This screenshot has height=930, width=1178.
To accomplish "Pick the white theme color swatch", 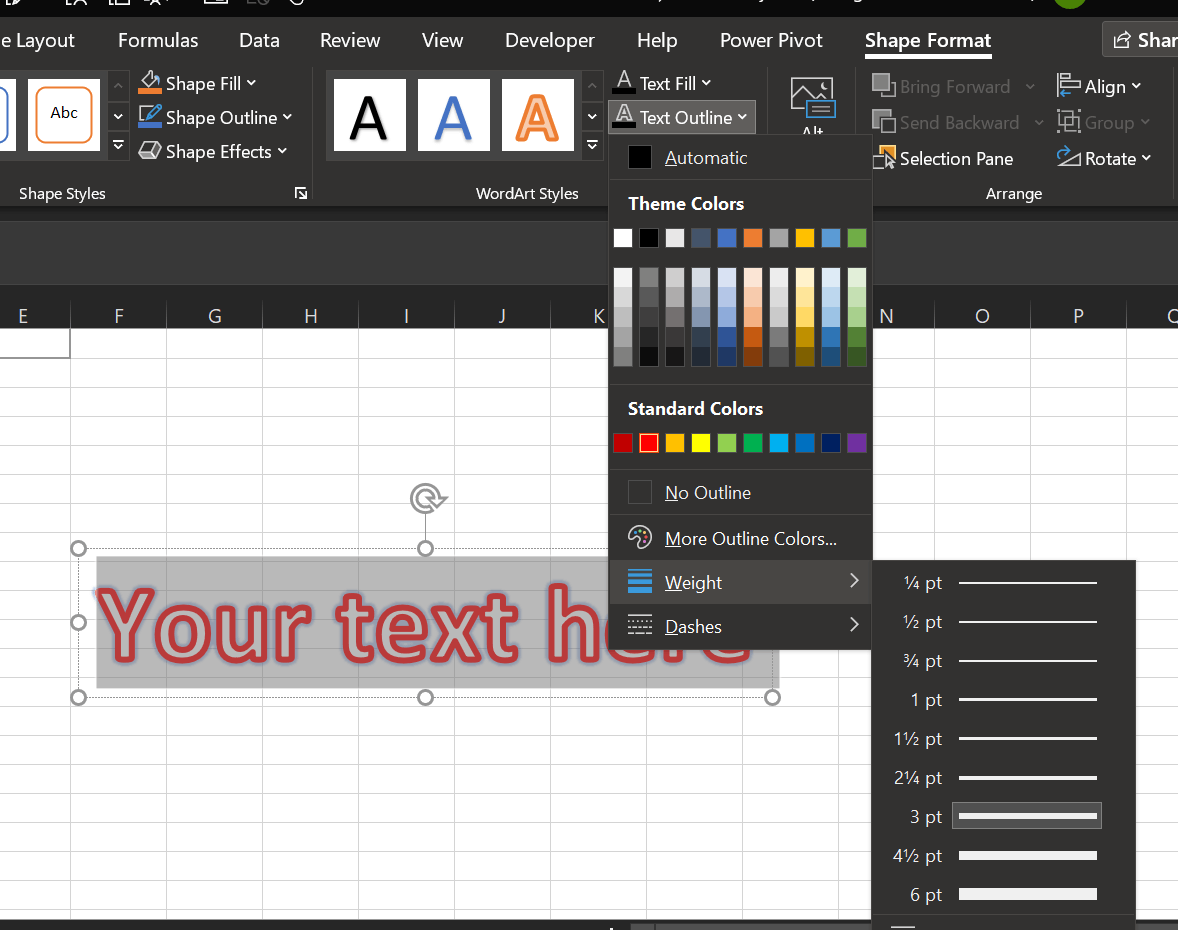I will coord(623,238).
